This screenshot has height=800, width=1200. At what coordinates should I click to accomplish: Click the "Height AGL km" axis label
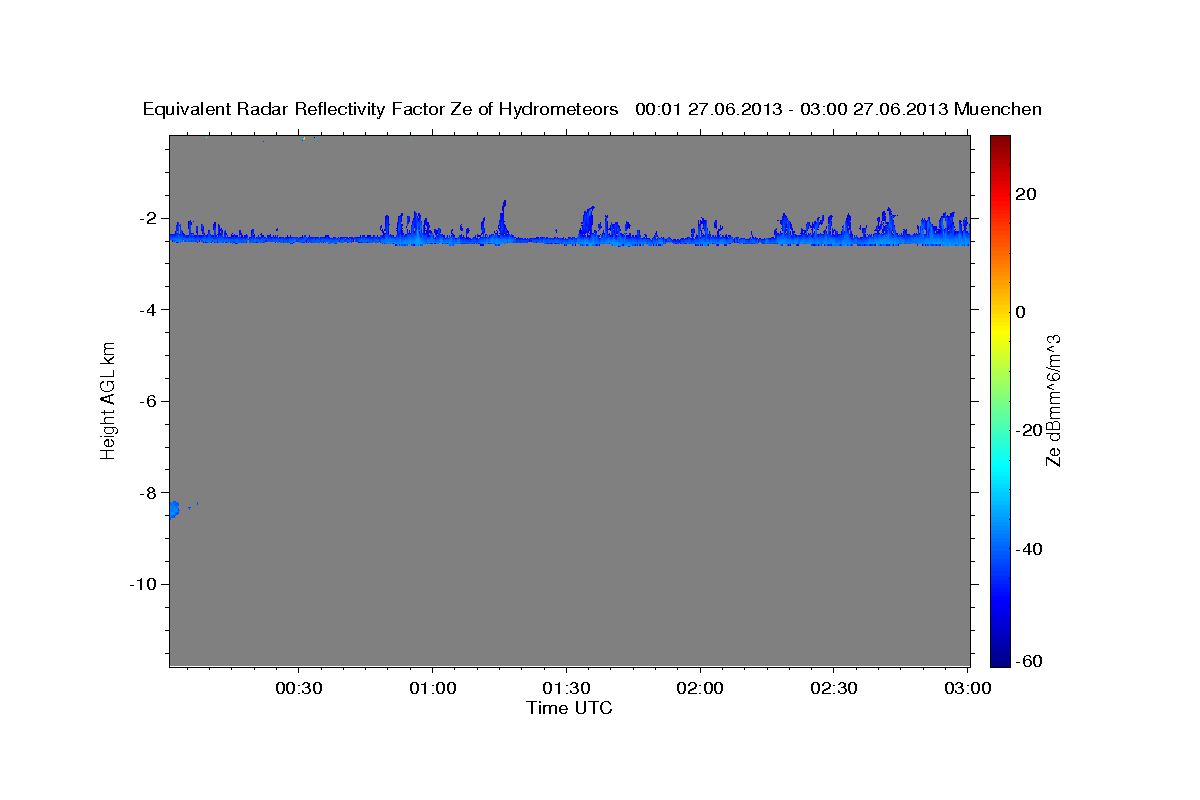point(108,400)
